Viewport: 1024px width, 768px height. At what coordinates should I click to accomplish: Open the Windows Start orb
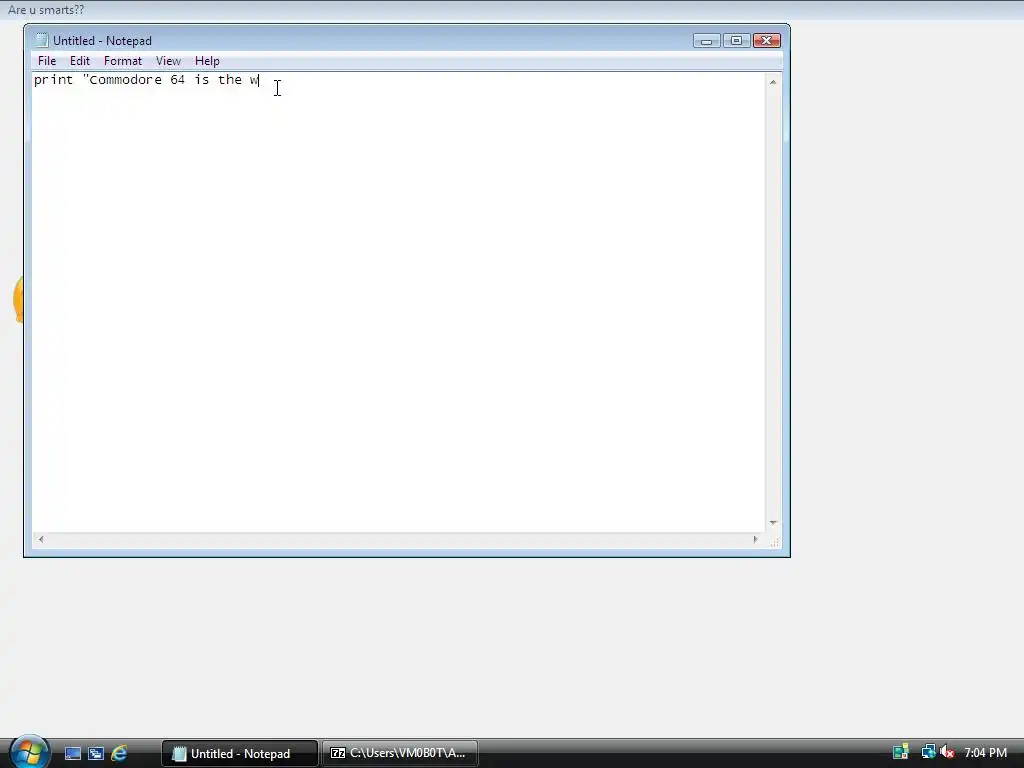[x=29, y=752]
